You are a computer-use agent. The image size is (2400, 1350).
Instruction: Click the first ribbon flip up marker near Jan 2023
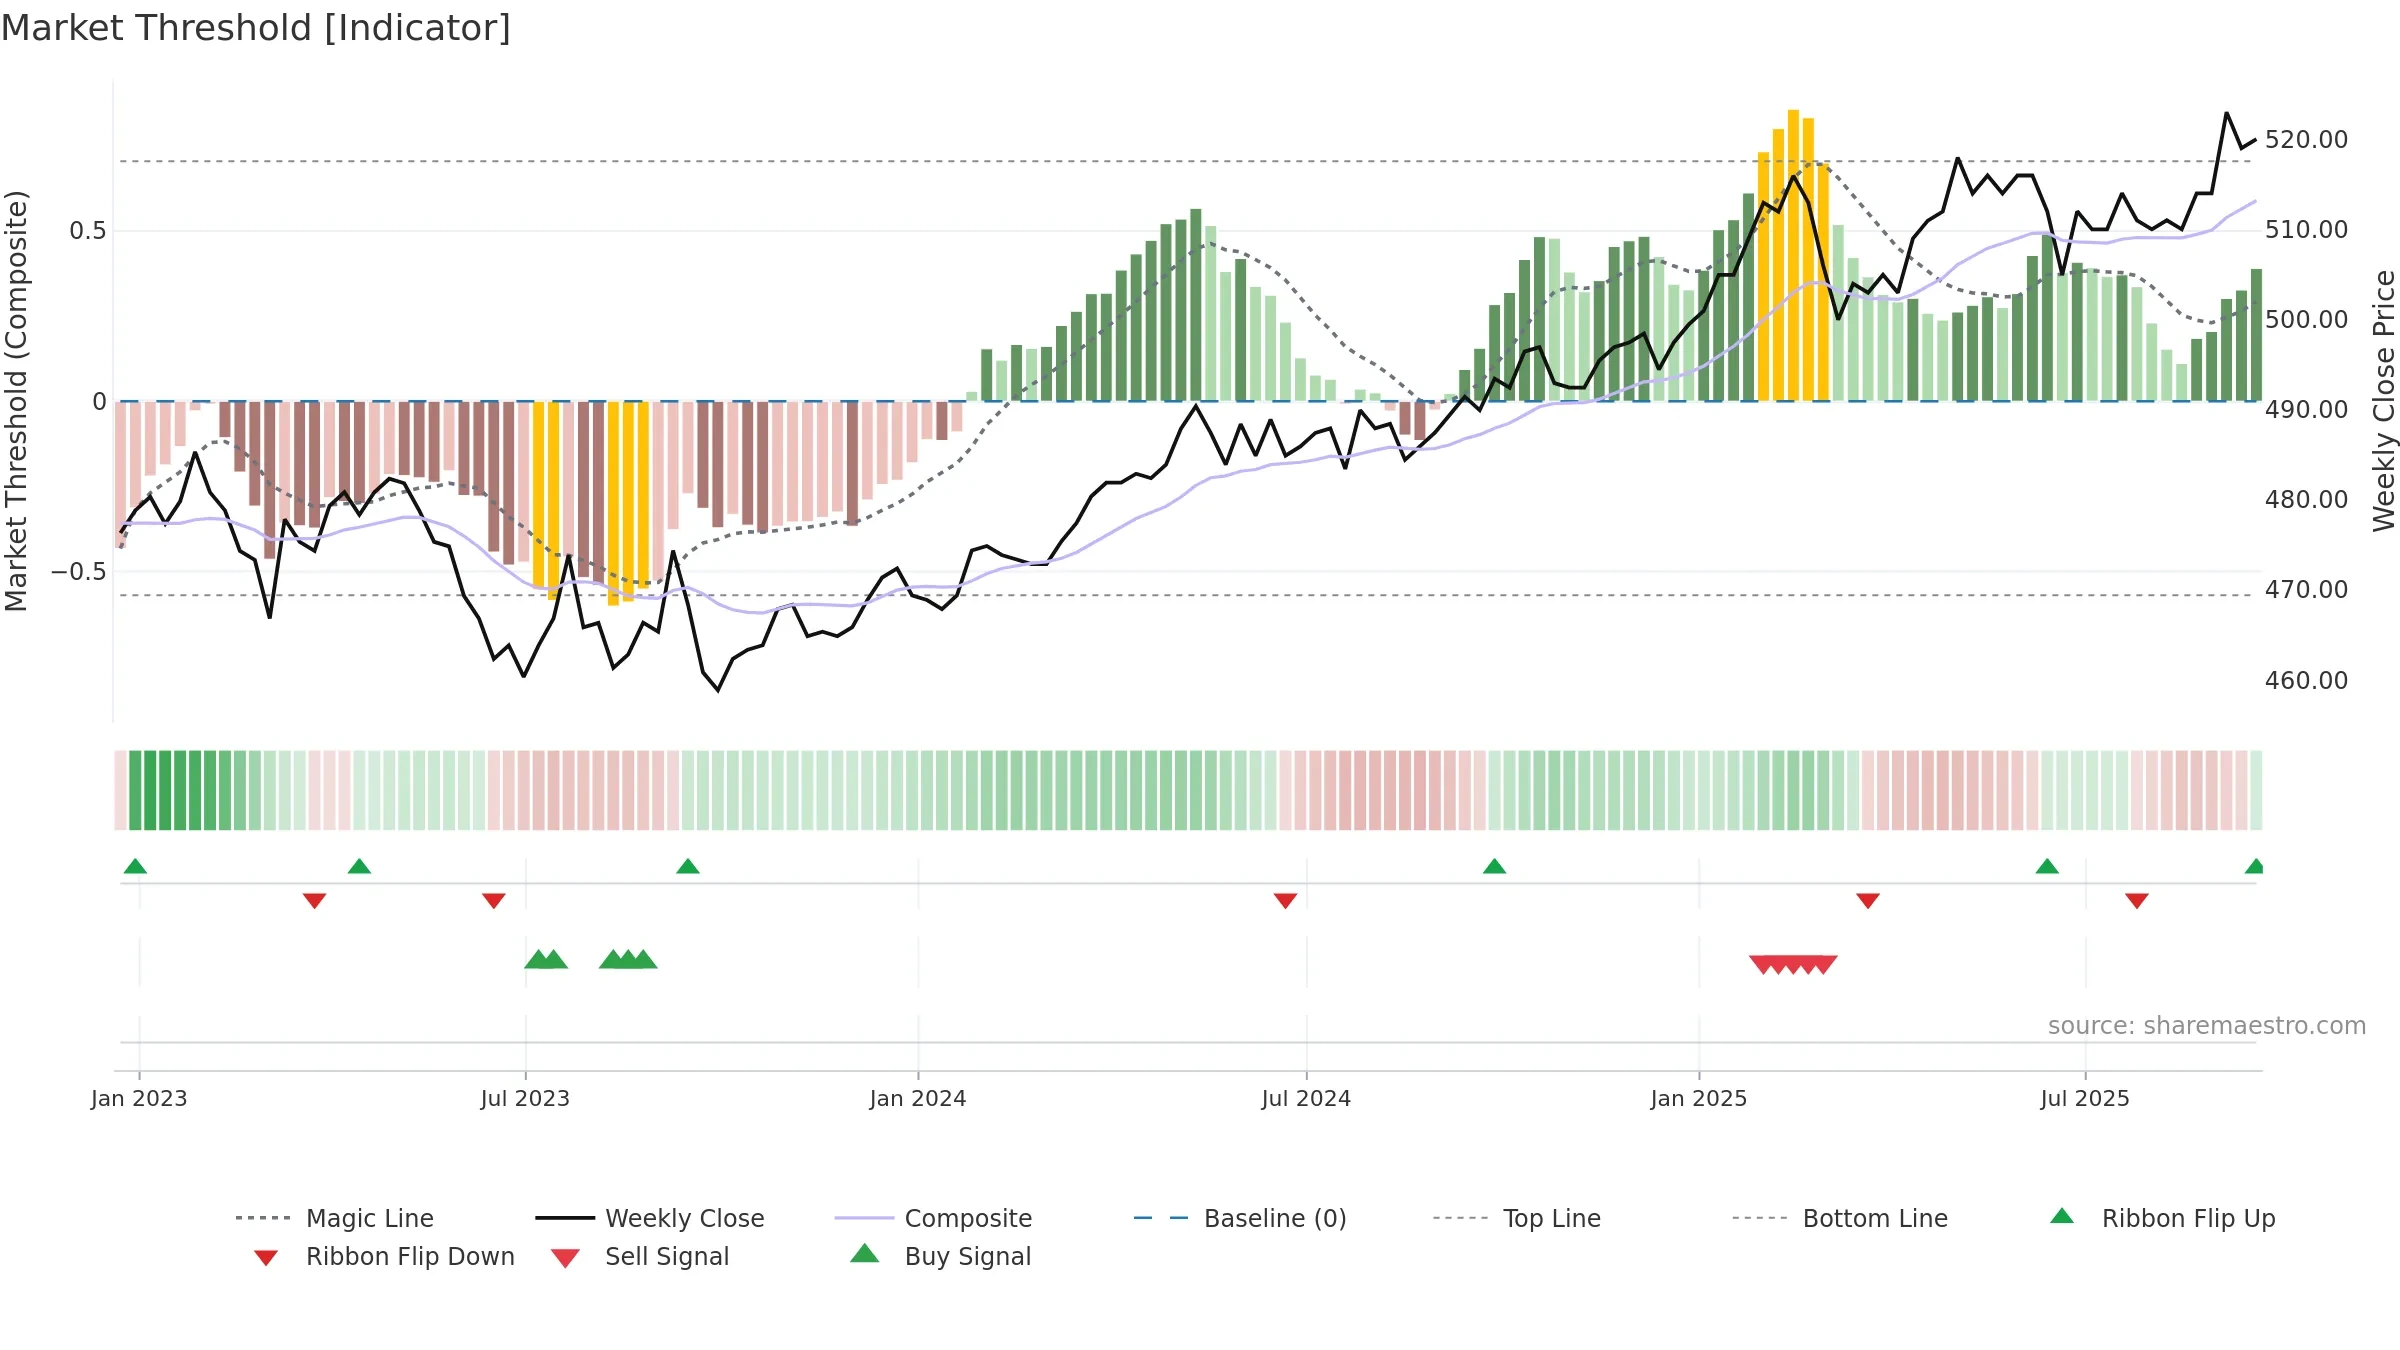(135, 866)
